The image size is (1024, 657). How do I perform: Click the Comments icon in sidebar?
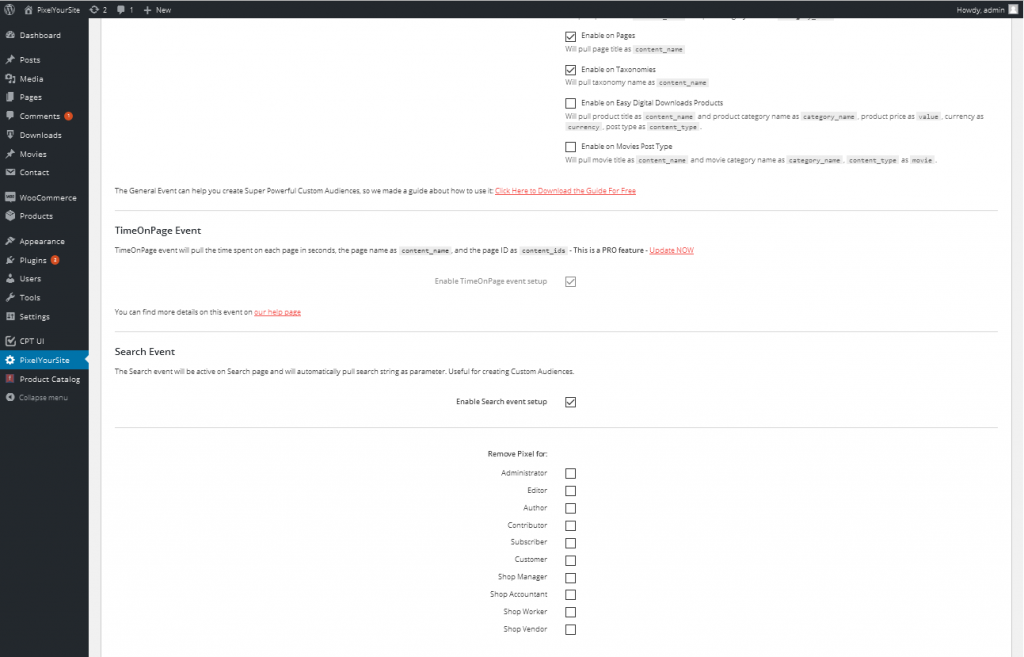[10, 116]
